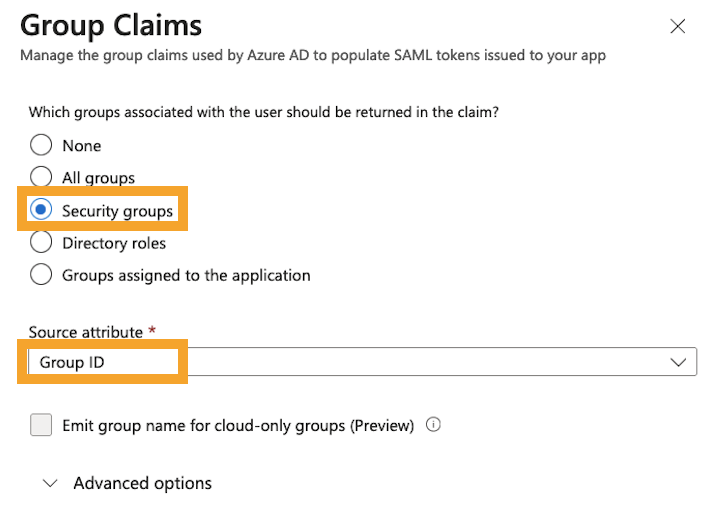717x510 pixels.
Task: Expand the Advanced options chevron
Action: (50, 483)
